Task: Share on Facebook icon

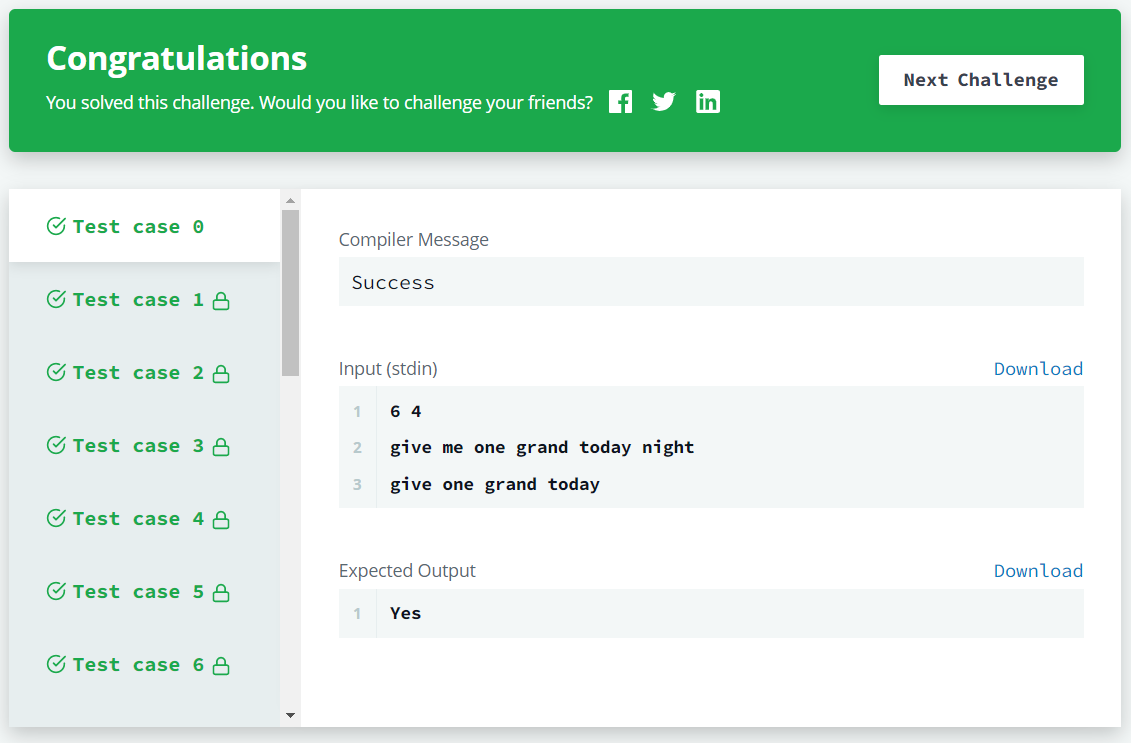Action: pos(620,102)
